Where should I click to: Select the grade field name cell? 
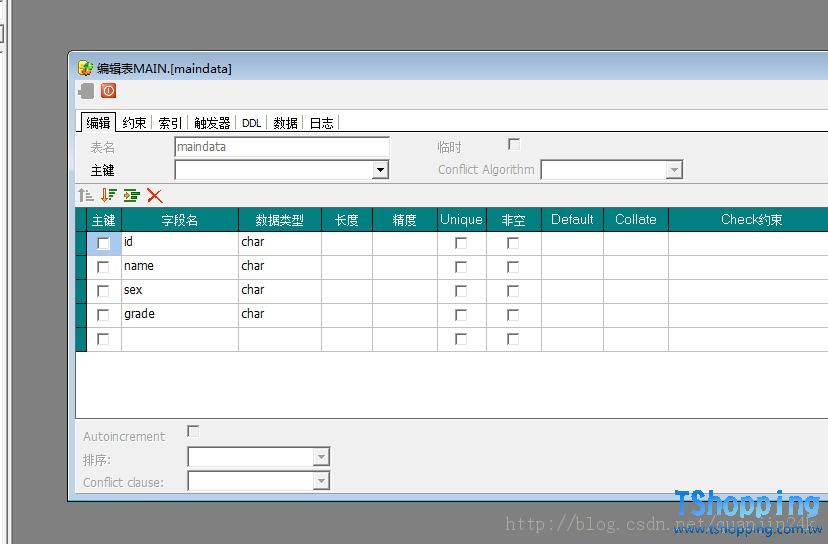(x=180, y=315)
